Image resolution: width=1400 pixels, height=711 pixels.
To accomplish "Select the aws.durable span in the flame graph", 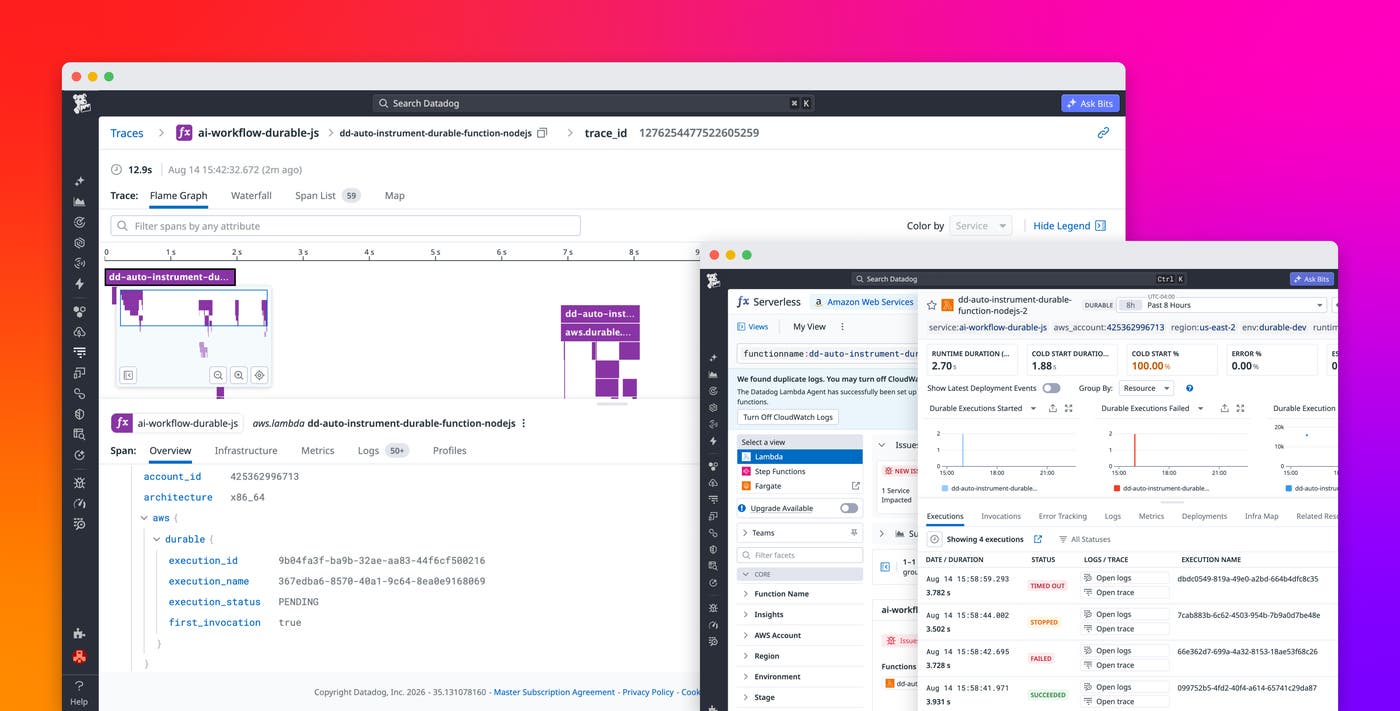I will pos(600,332).
